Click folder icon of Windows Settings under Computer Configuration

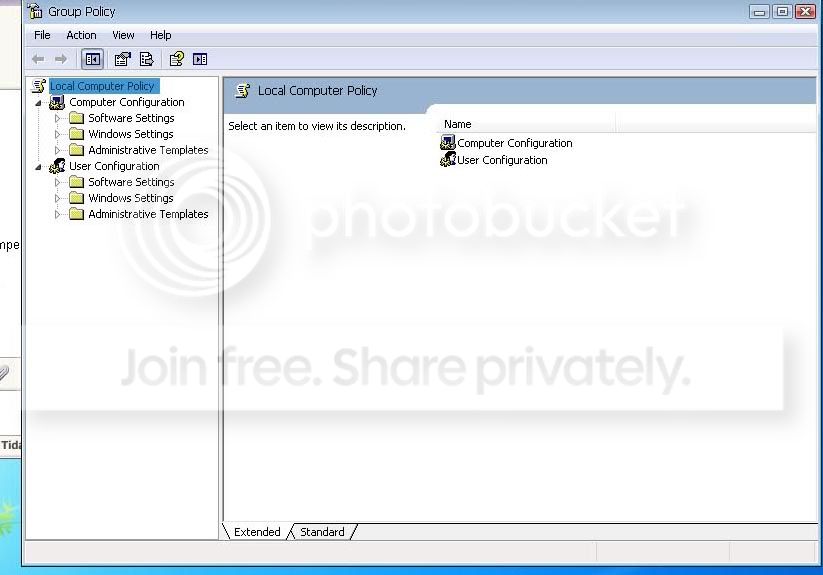[77, 134]
